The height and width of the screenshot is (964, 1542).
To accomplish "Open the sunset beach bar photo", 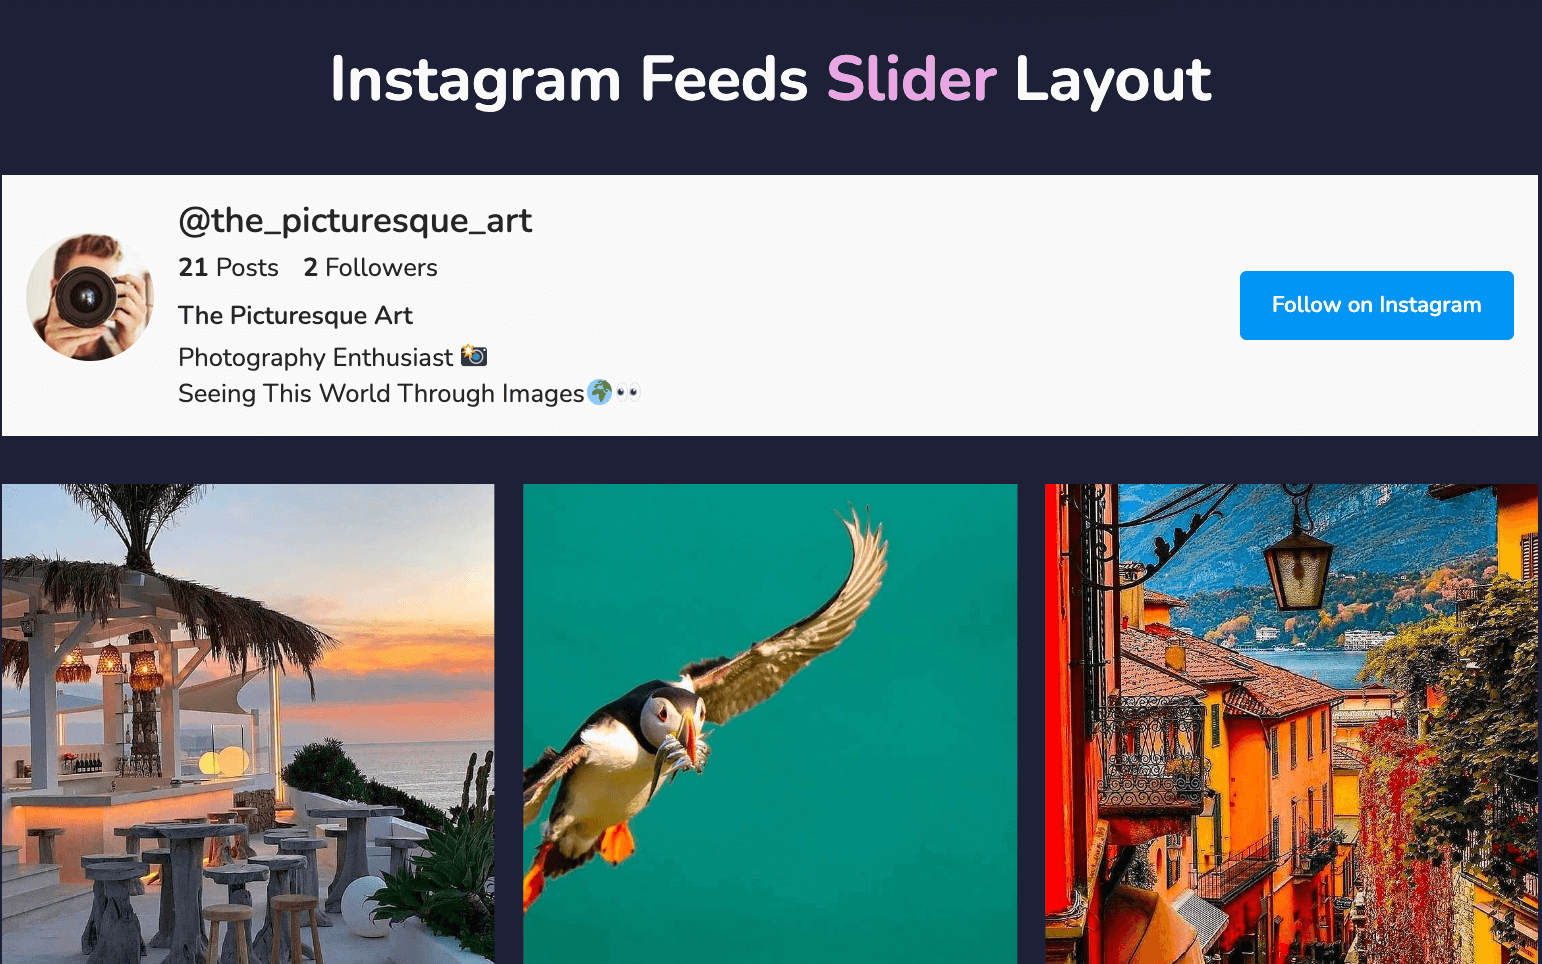I will (248, 724).
